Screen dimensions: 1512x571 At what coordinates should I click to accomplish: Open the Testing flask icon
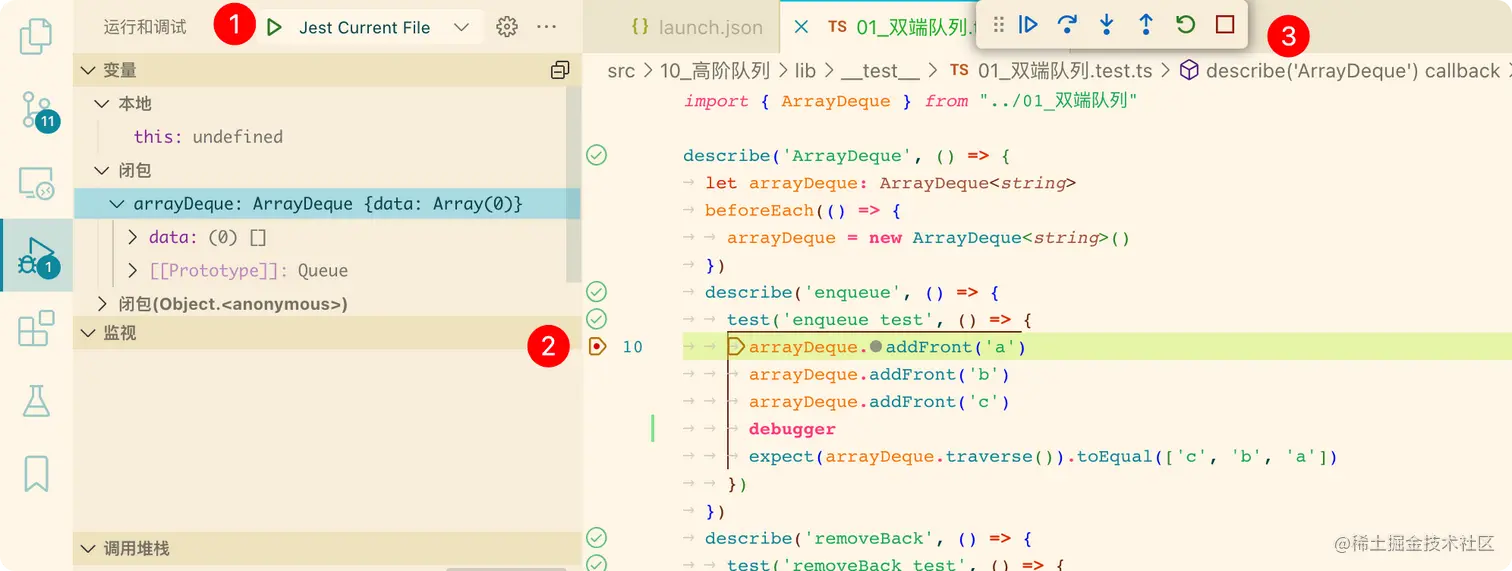click(36, 401)
